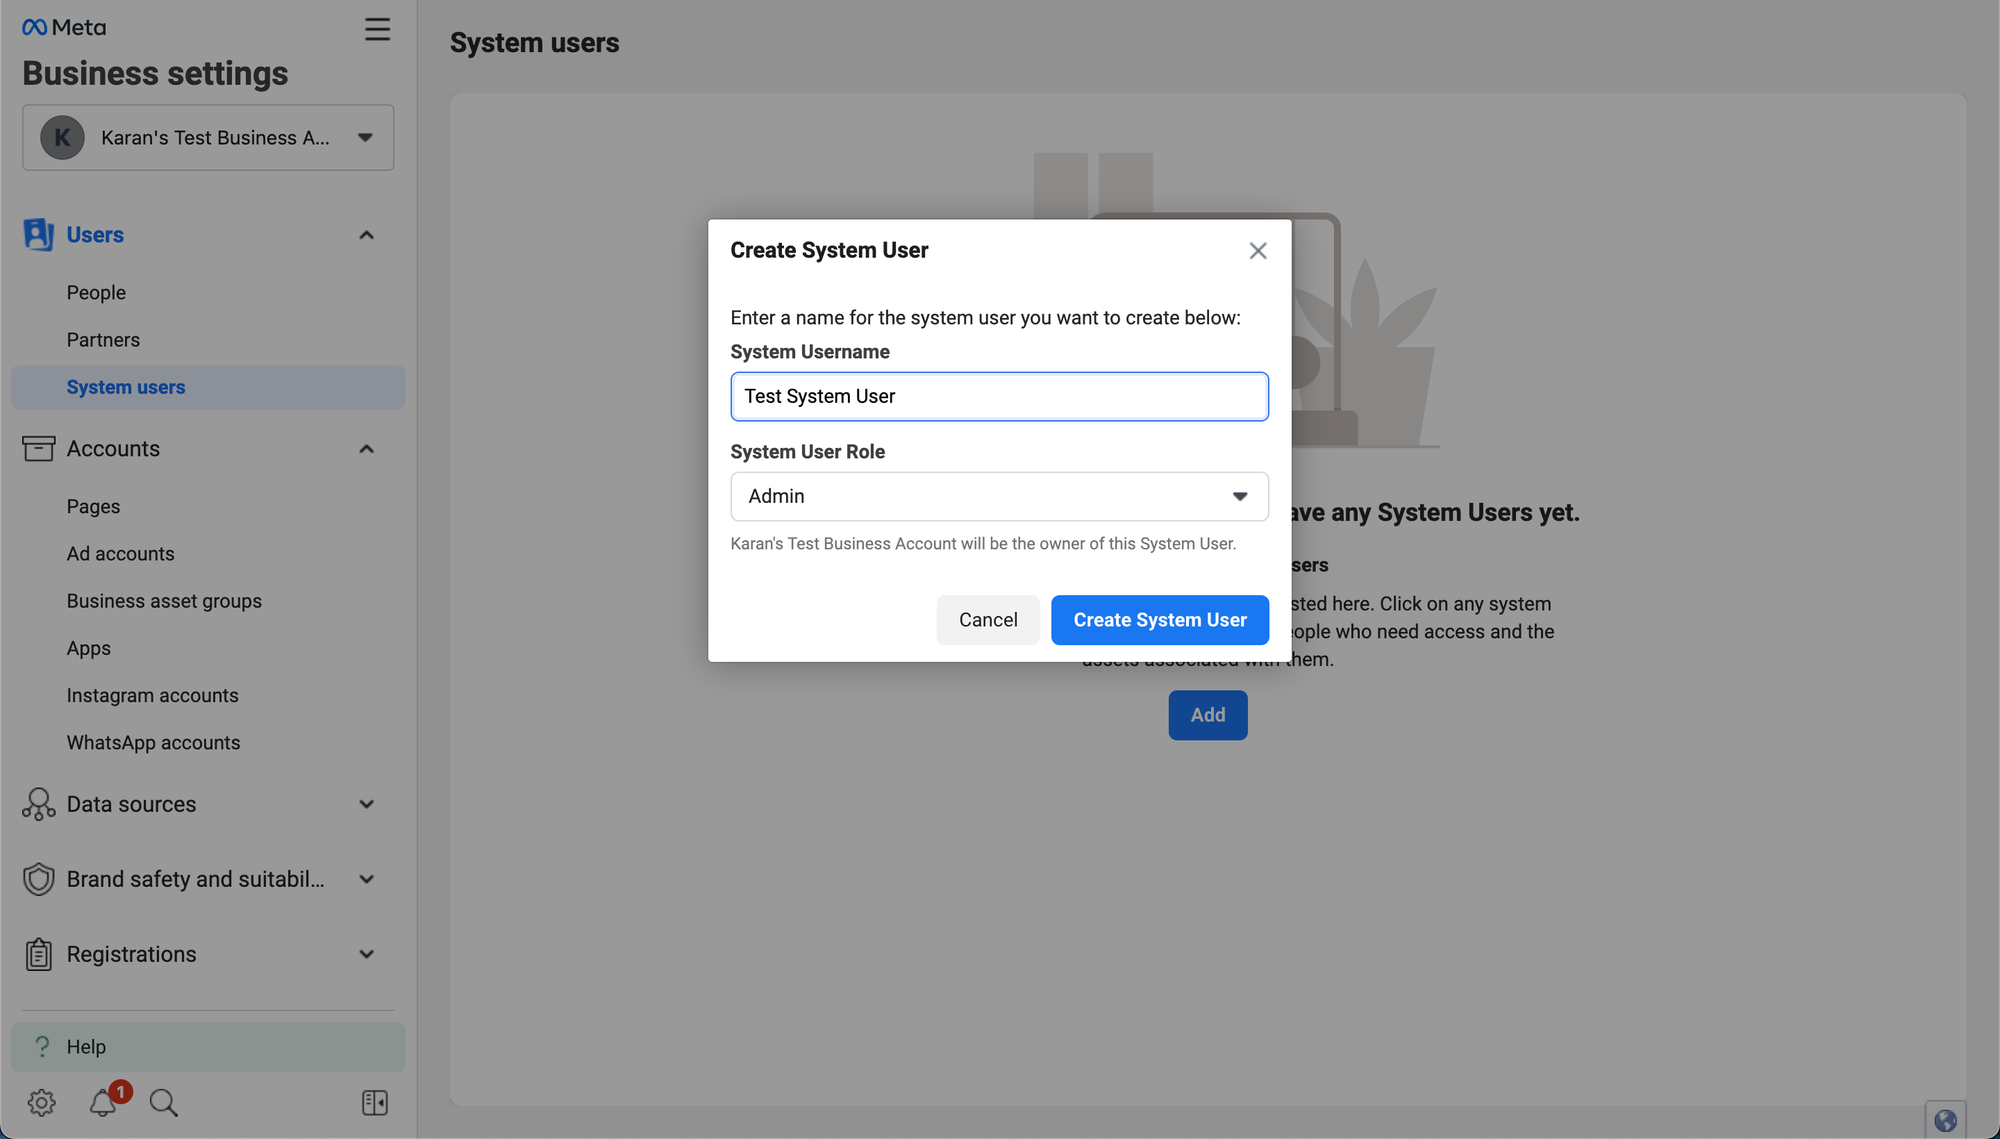Click the Cancel button in dialog

pyautogui.click(x=988, y=620)
